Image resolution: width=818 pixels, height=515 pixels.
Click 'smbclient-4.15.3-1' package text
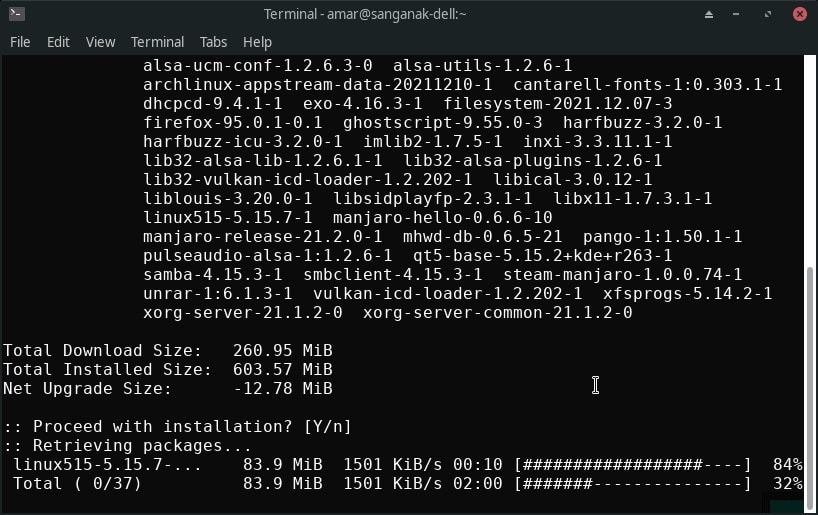[393, 275]
